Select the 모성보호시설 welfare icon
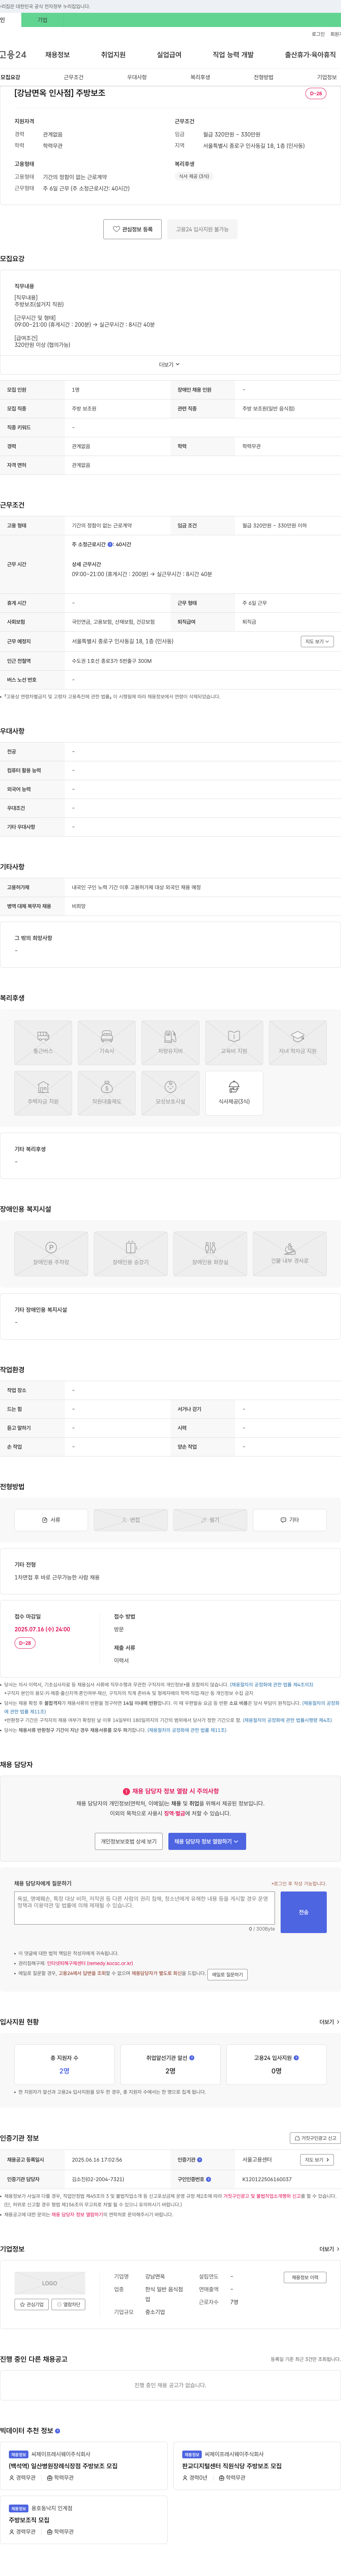This screenshot has height=2576, width=341. [170, 1093]
